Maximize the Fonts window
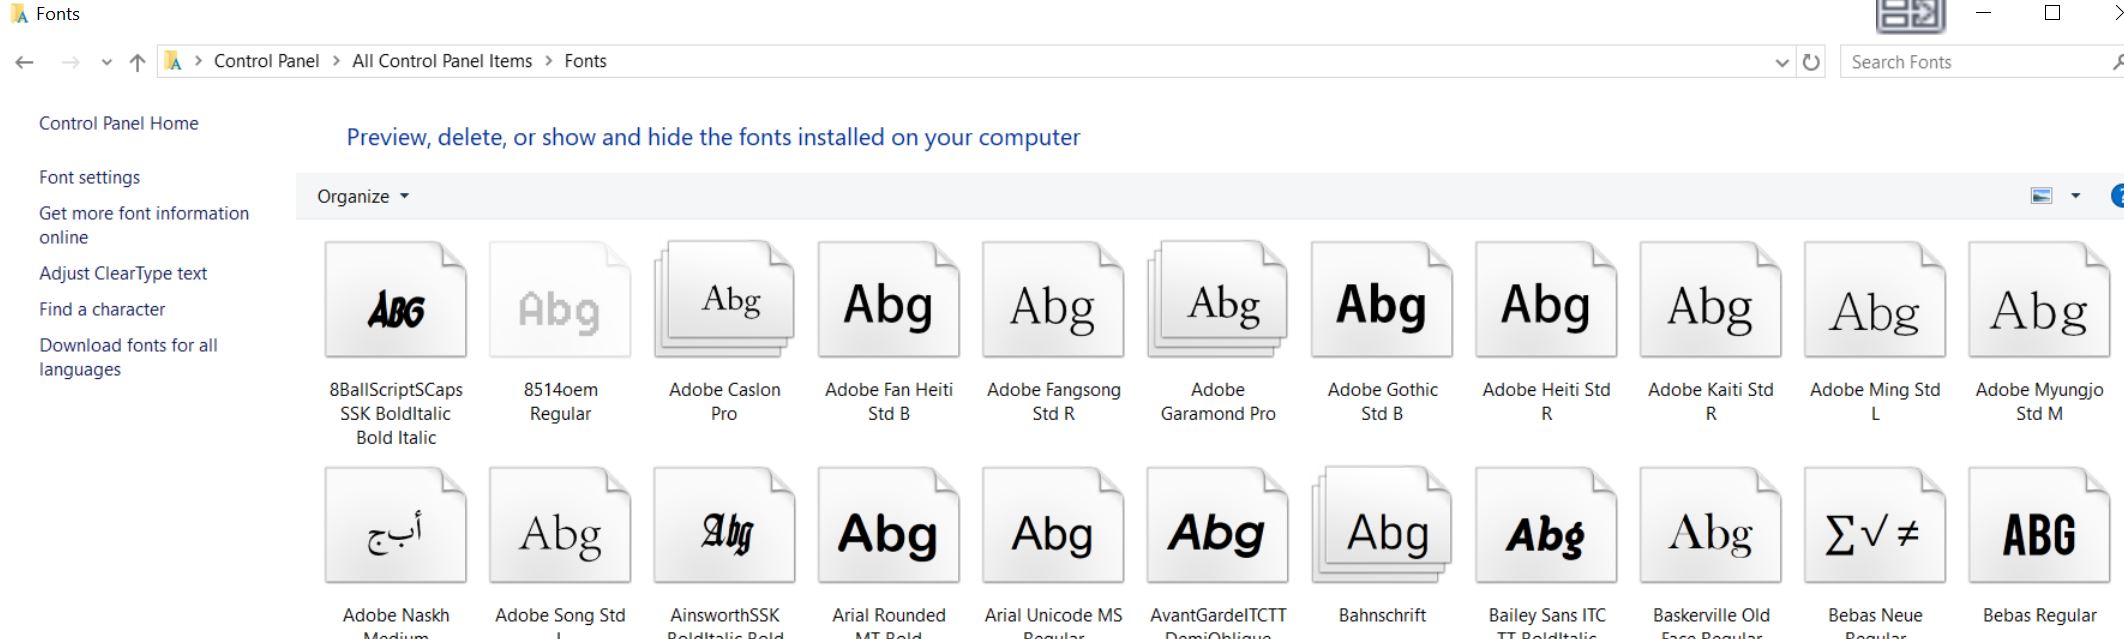This screenshot has width=2124, height=639. tap(2052, 13)
